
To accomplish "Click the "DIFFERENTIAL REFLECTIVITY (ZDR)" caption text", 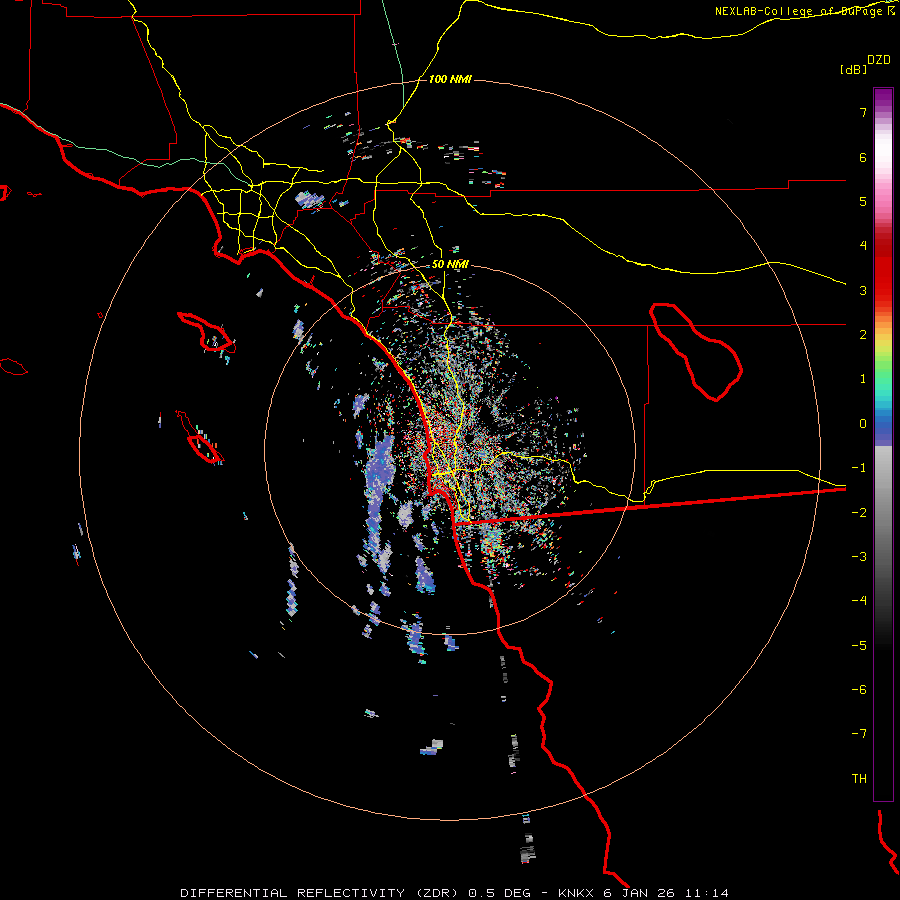I will click(x=320, y=893).
